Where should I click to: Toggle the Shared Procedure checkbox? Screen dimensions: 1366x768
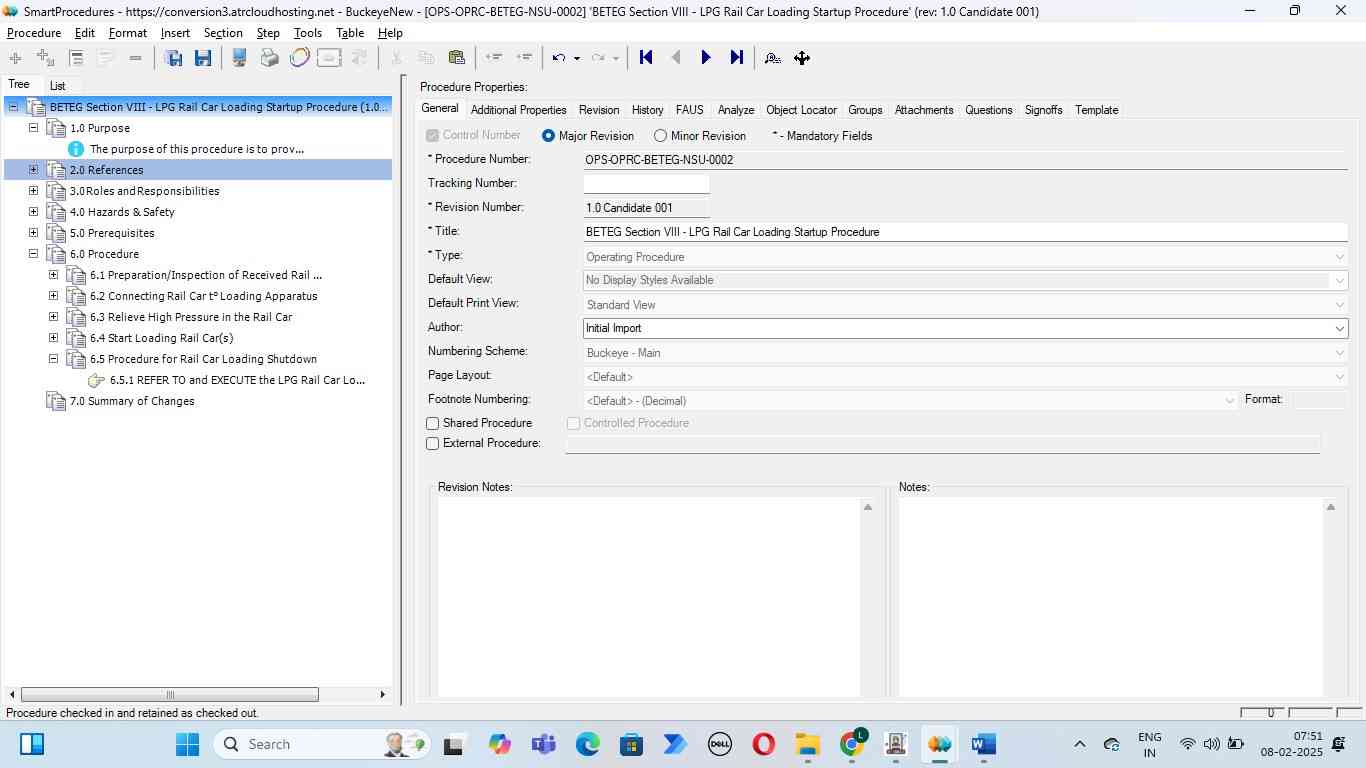click(433, 424)
